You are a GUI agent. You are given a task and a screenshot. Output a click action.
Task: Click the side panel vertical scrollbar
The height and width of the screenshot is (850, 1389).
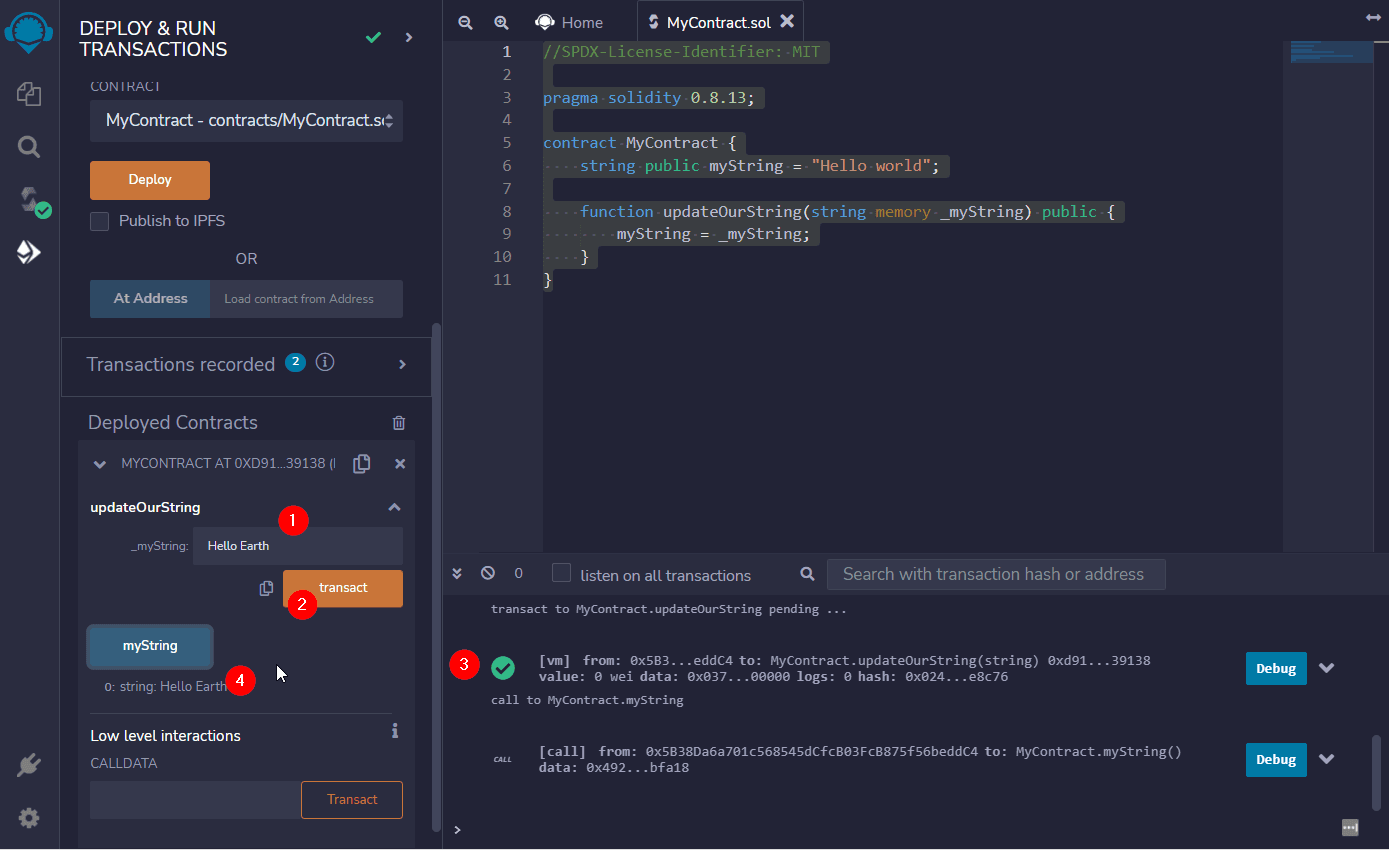[435, 576]
